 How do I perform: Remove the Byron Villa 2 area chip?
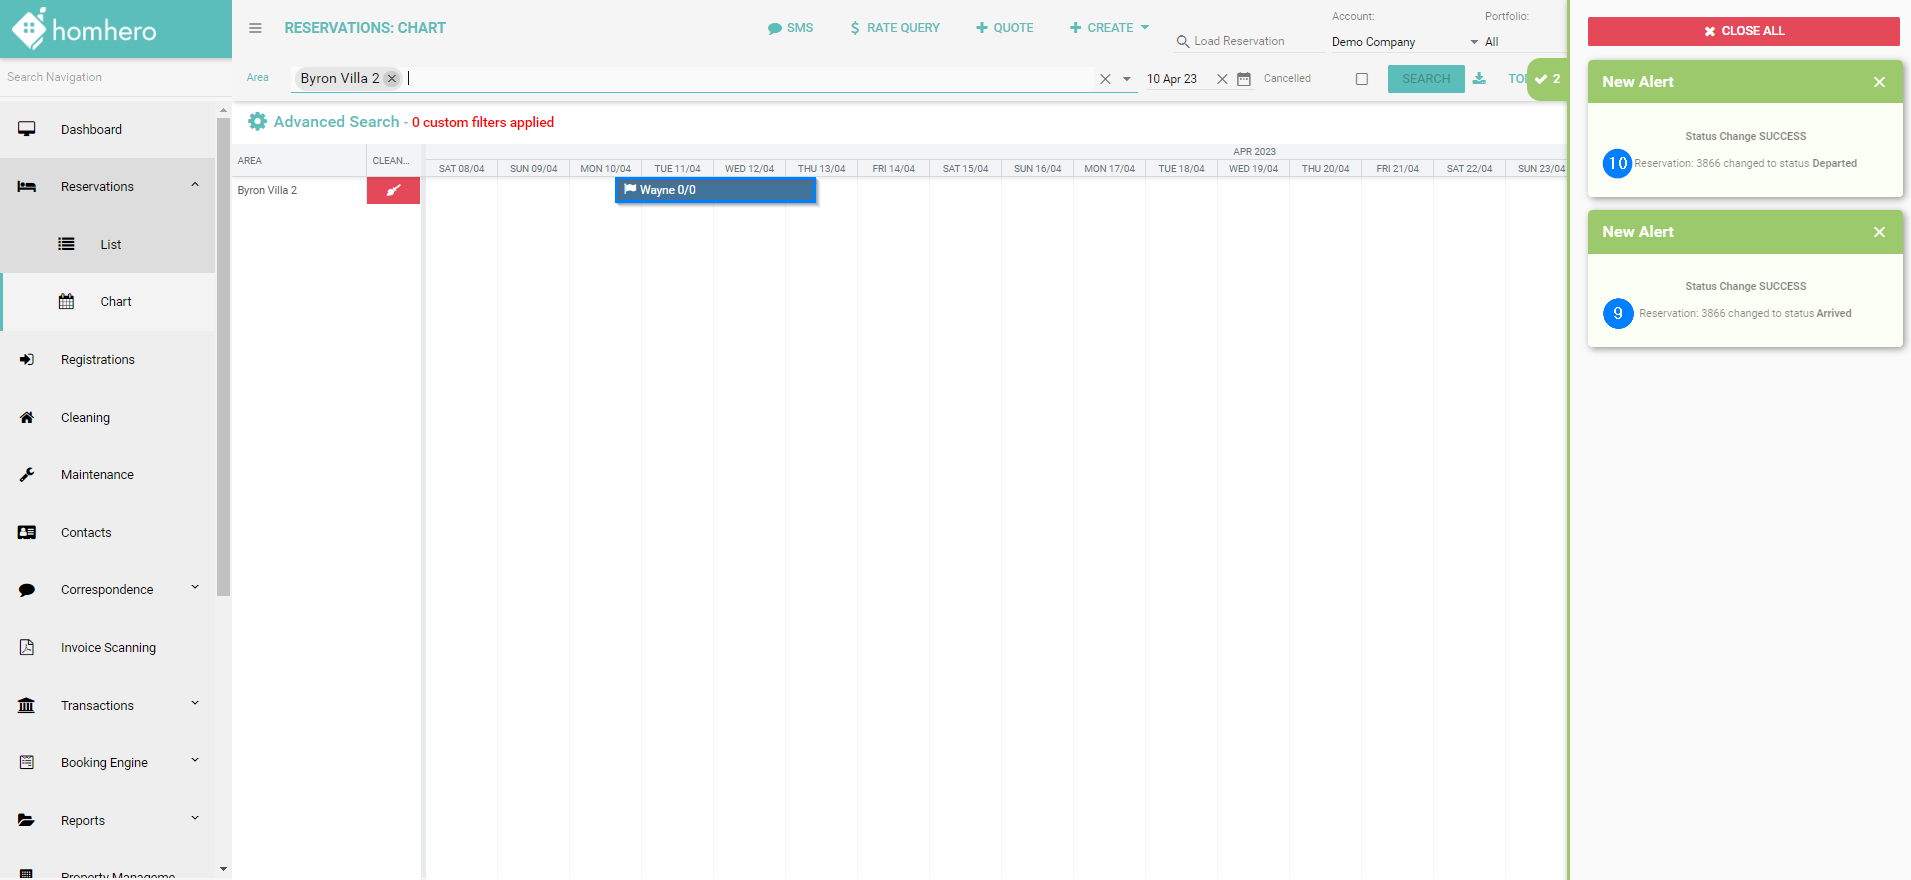[x=392, y=79]
